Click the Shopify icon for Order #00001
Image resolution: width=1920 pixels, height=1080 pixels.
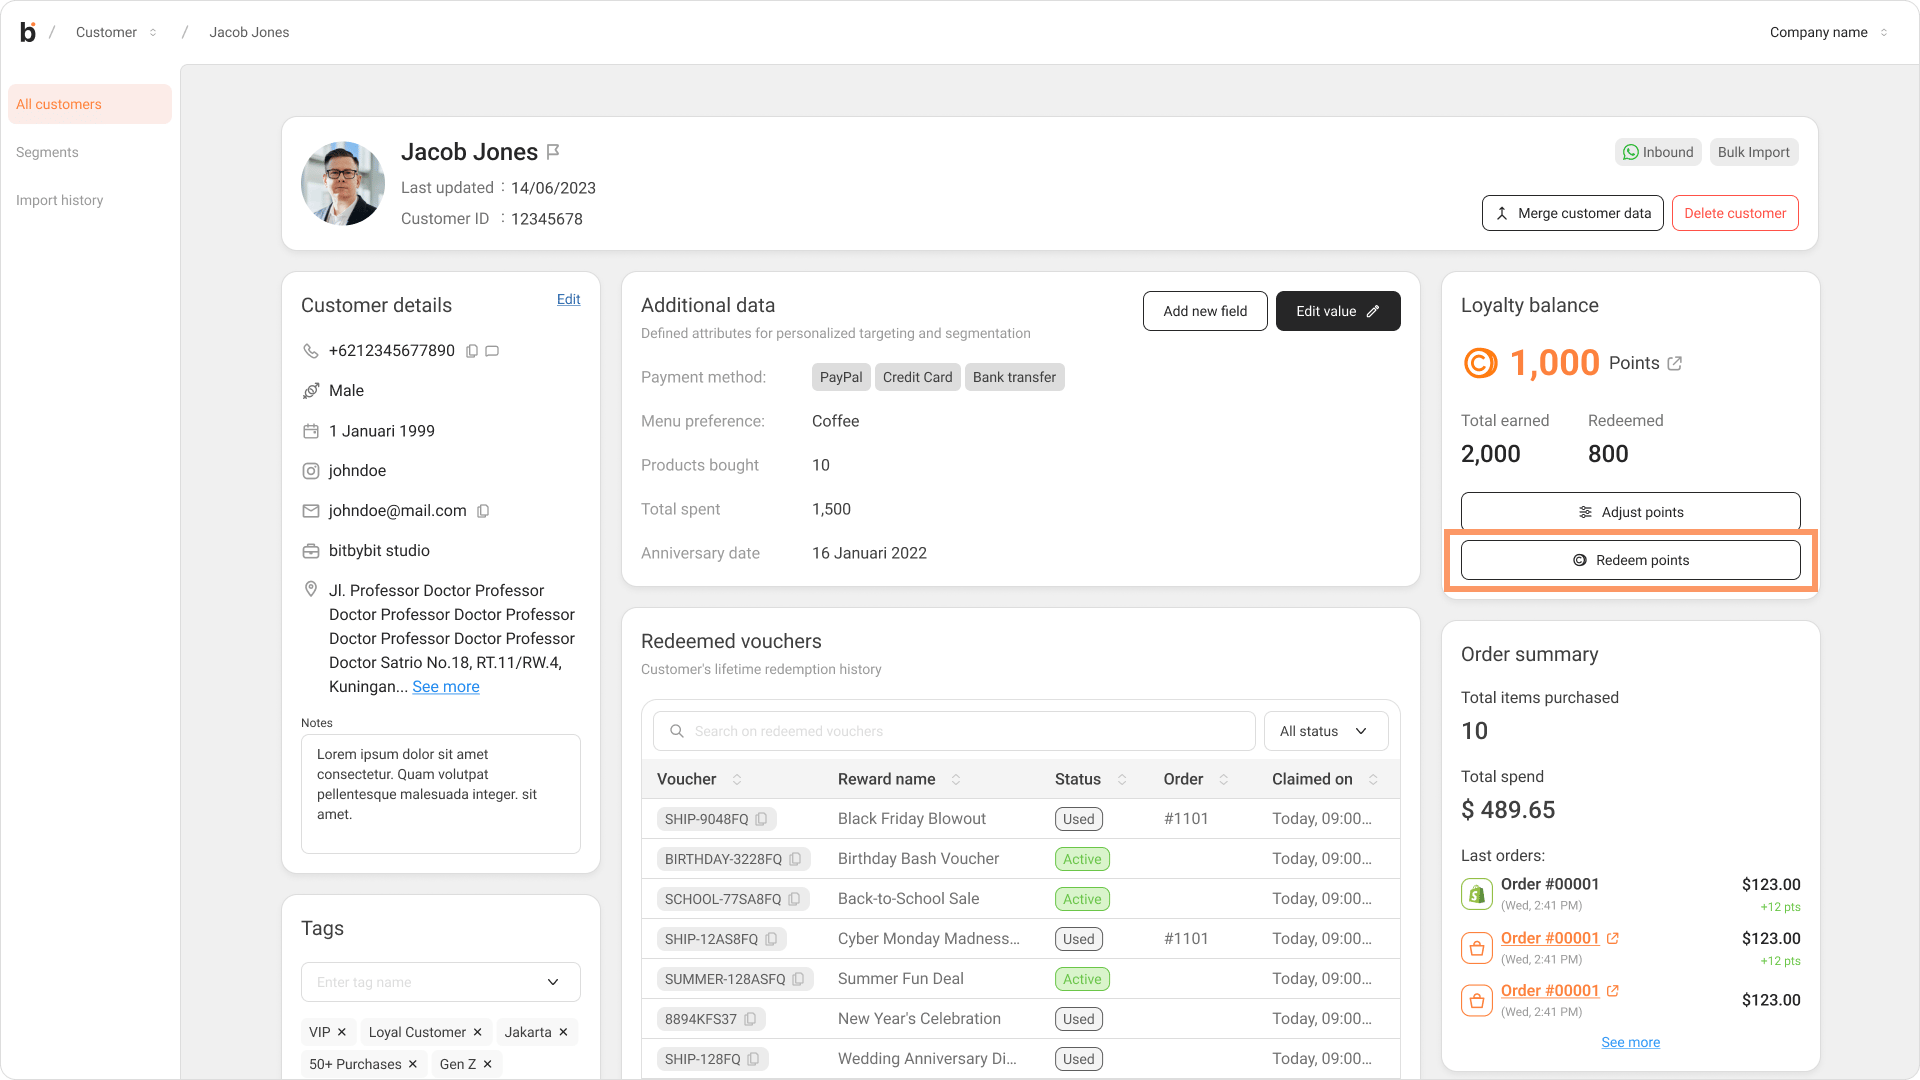(1477, 894)
